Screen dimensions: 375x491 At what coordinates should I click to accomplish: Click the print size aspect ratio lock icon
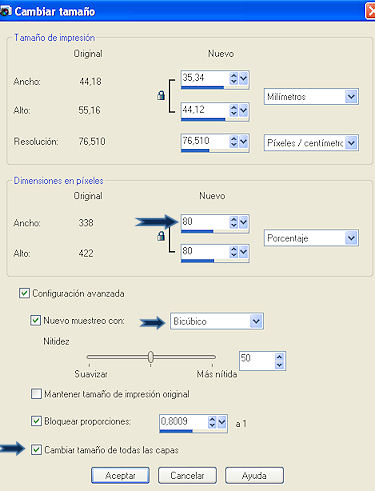point(161,96)
